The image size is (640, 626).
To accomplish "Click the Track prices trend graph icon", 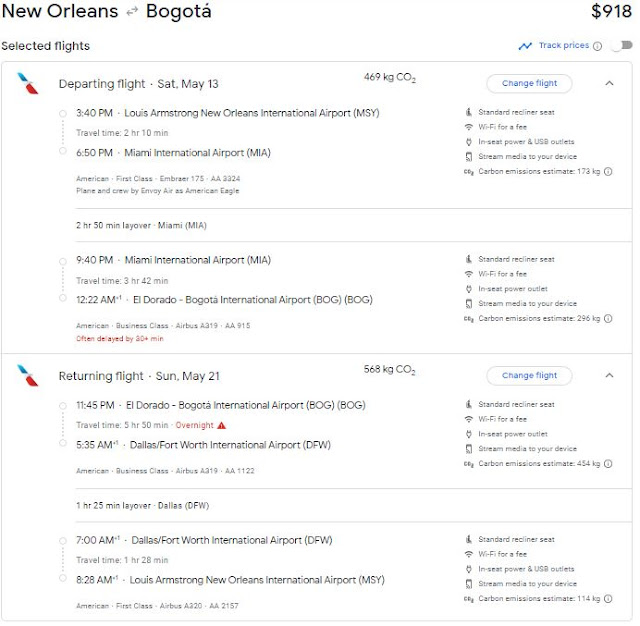I will click(x=525, y=46).
